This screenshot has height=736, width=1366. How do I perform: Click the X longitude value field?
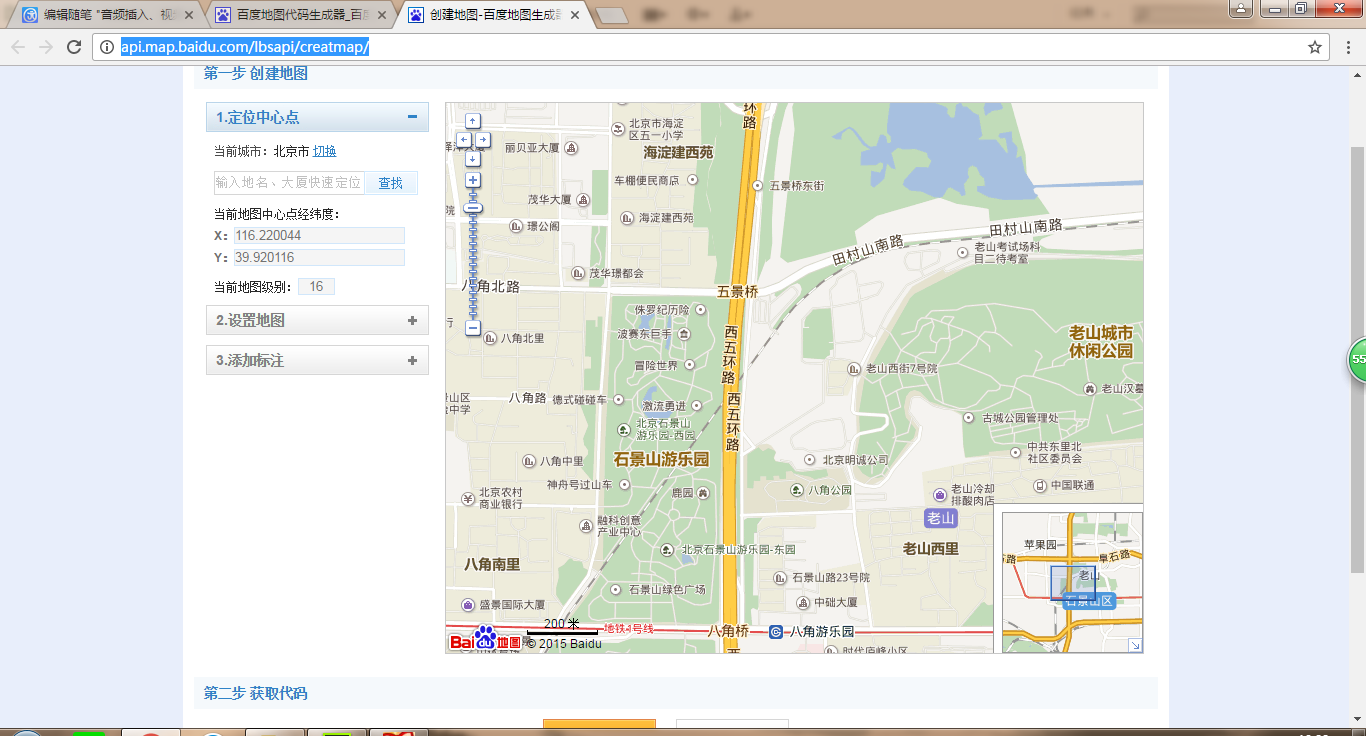[x=319, y=236]
